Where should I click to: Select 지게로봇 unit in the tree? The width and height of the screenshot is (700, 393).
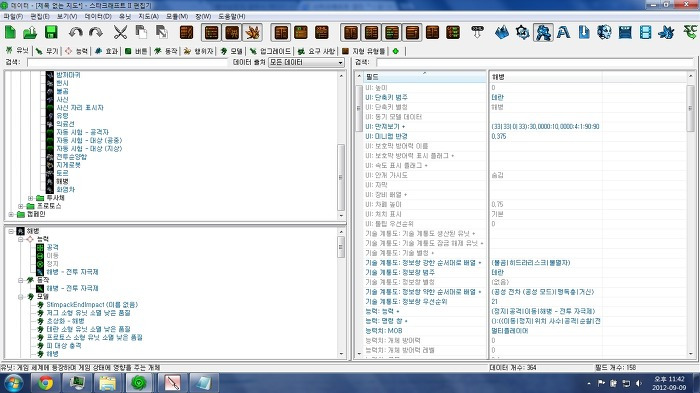pyautogui.click(x=68, y=165)
